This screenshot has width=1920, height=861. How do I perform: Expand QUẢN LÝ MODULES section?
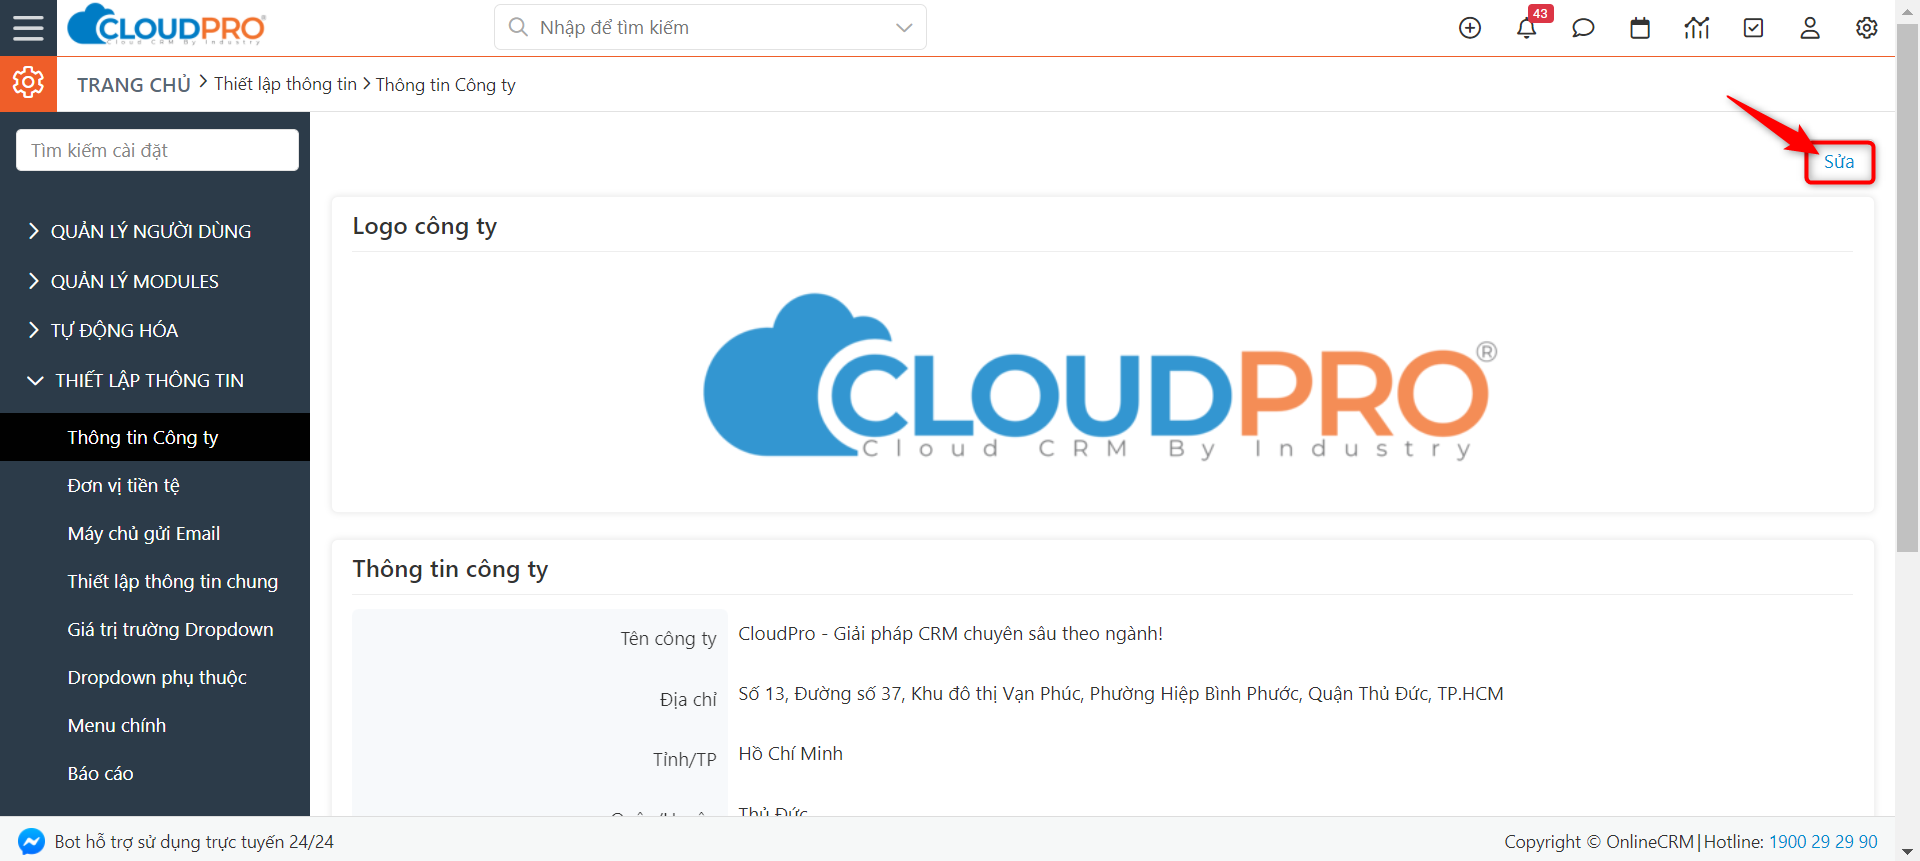[x=123, y=281]
